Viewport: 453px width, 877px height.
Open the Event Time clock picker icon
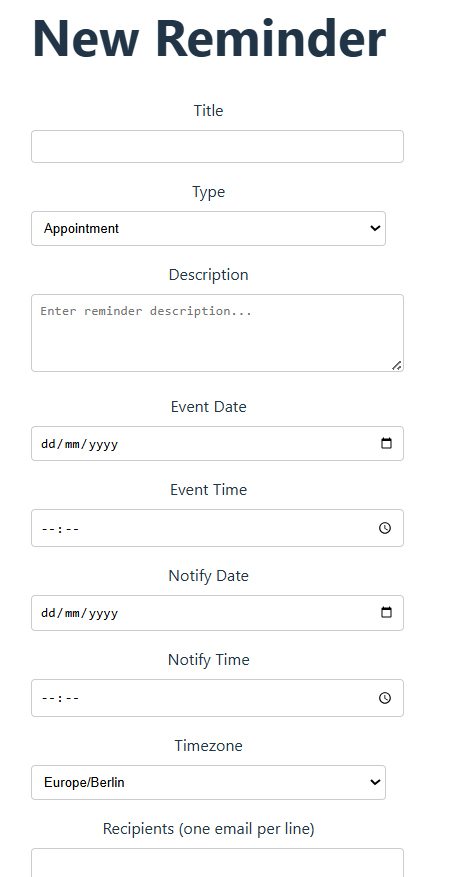click(385, 528)
